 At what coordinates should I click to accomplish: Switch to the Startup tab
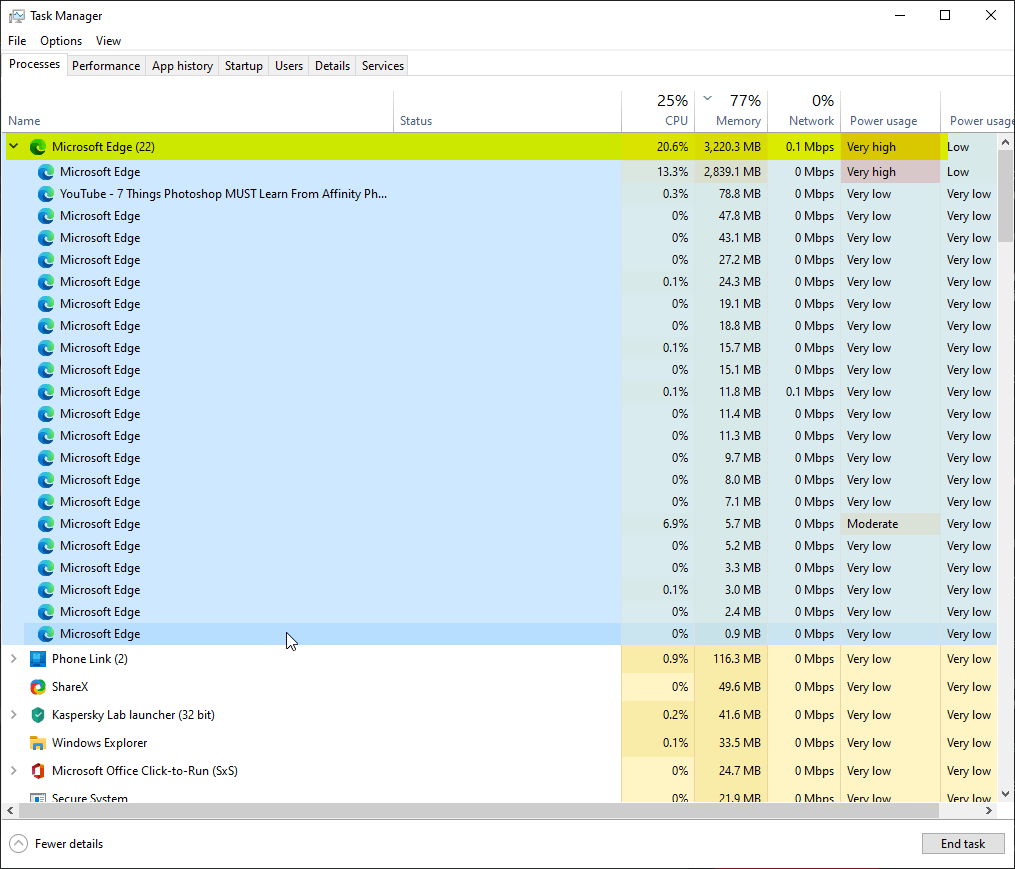(243, 66)
